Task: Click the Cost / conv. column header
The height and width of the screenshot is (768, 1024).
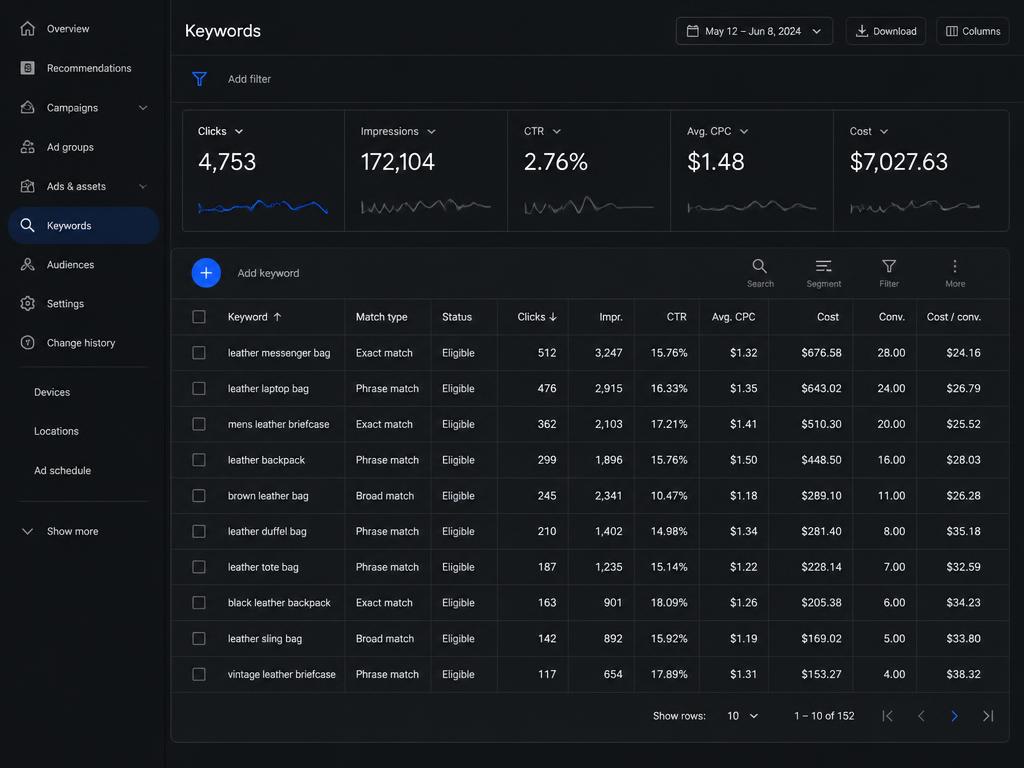Action: 953,317
